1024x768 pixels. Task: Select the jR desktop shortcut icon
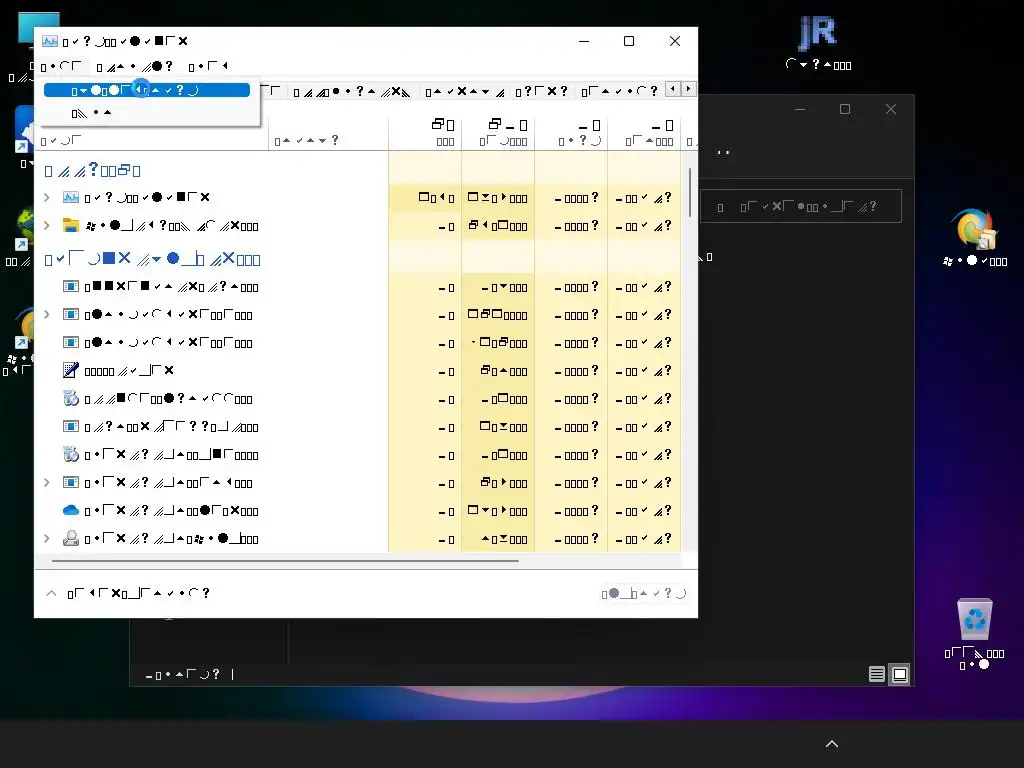pos(818,33)
